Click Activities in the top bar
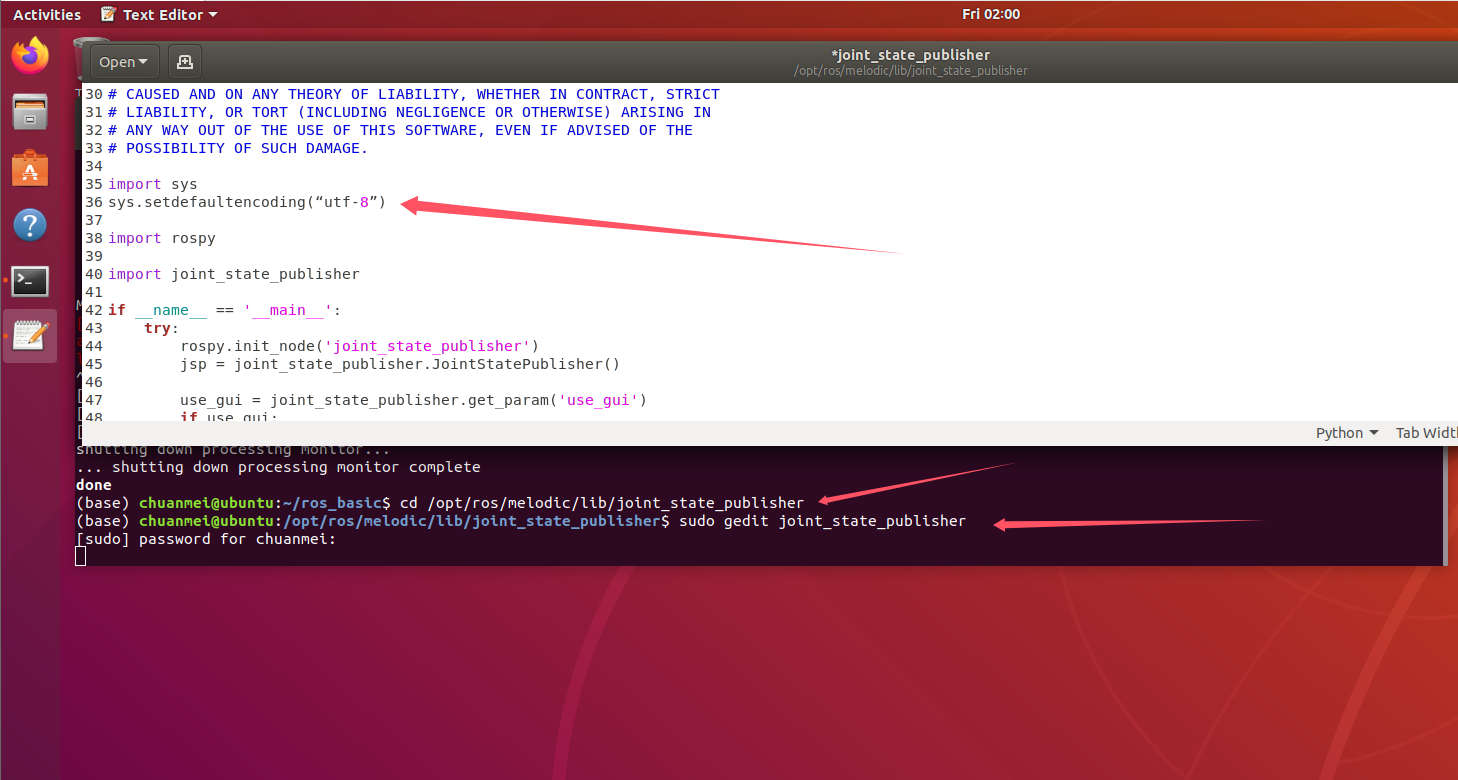 point(46,14)
